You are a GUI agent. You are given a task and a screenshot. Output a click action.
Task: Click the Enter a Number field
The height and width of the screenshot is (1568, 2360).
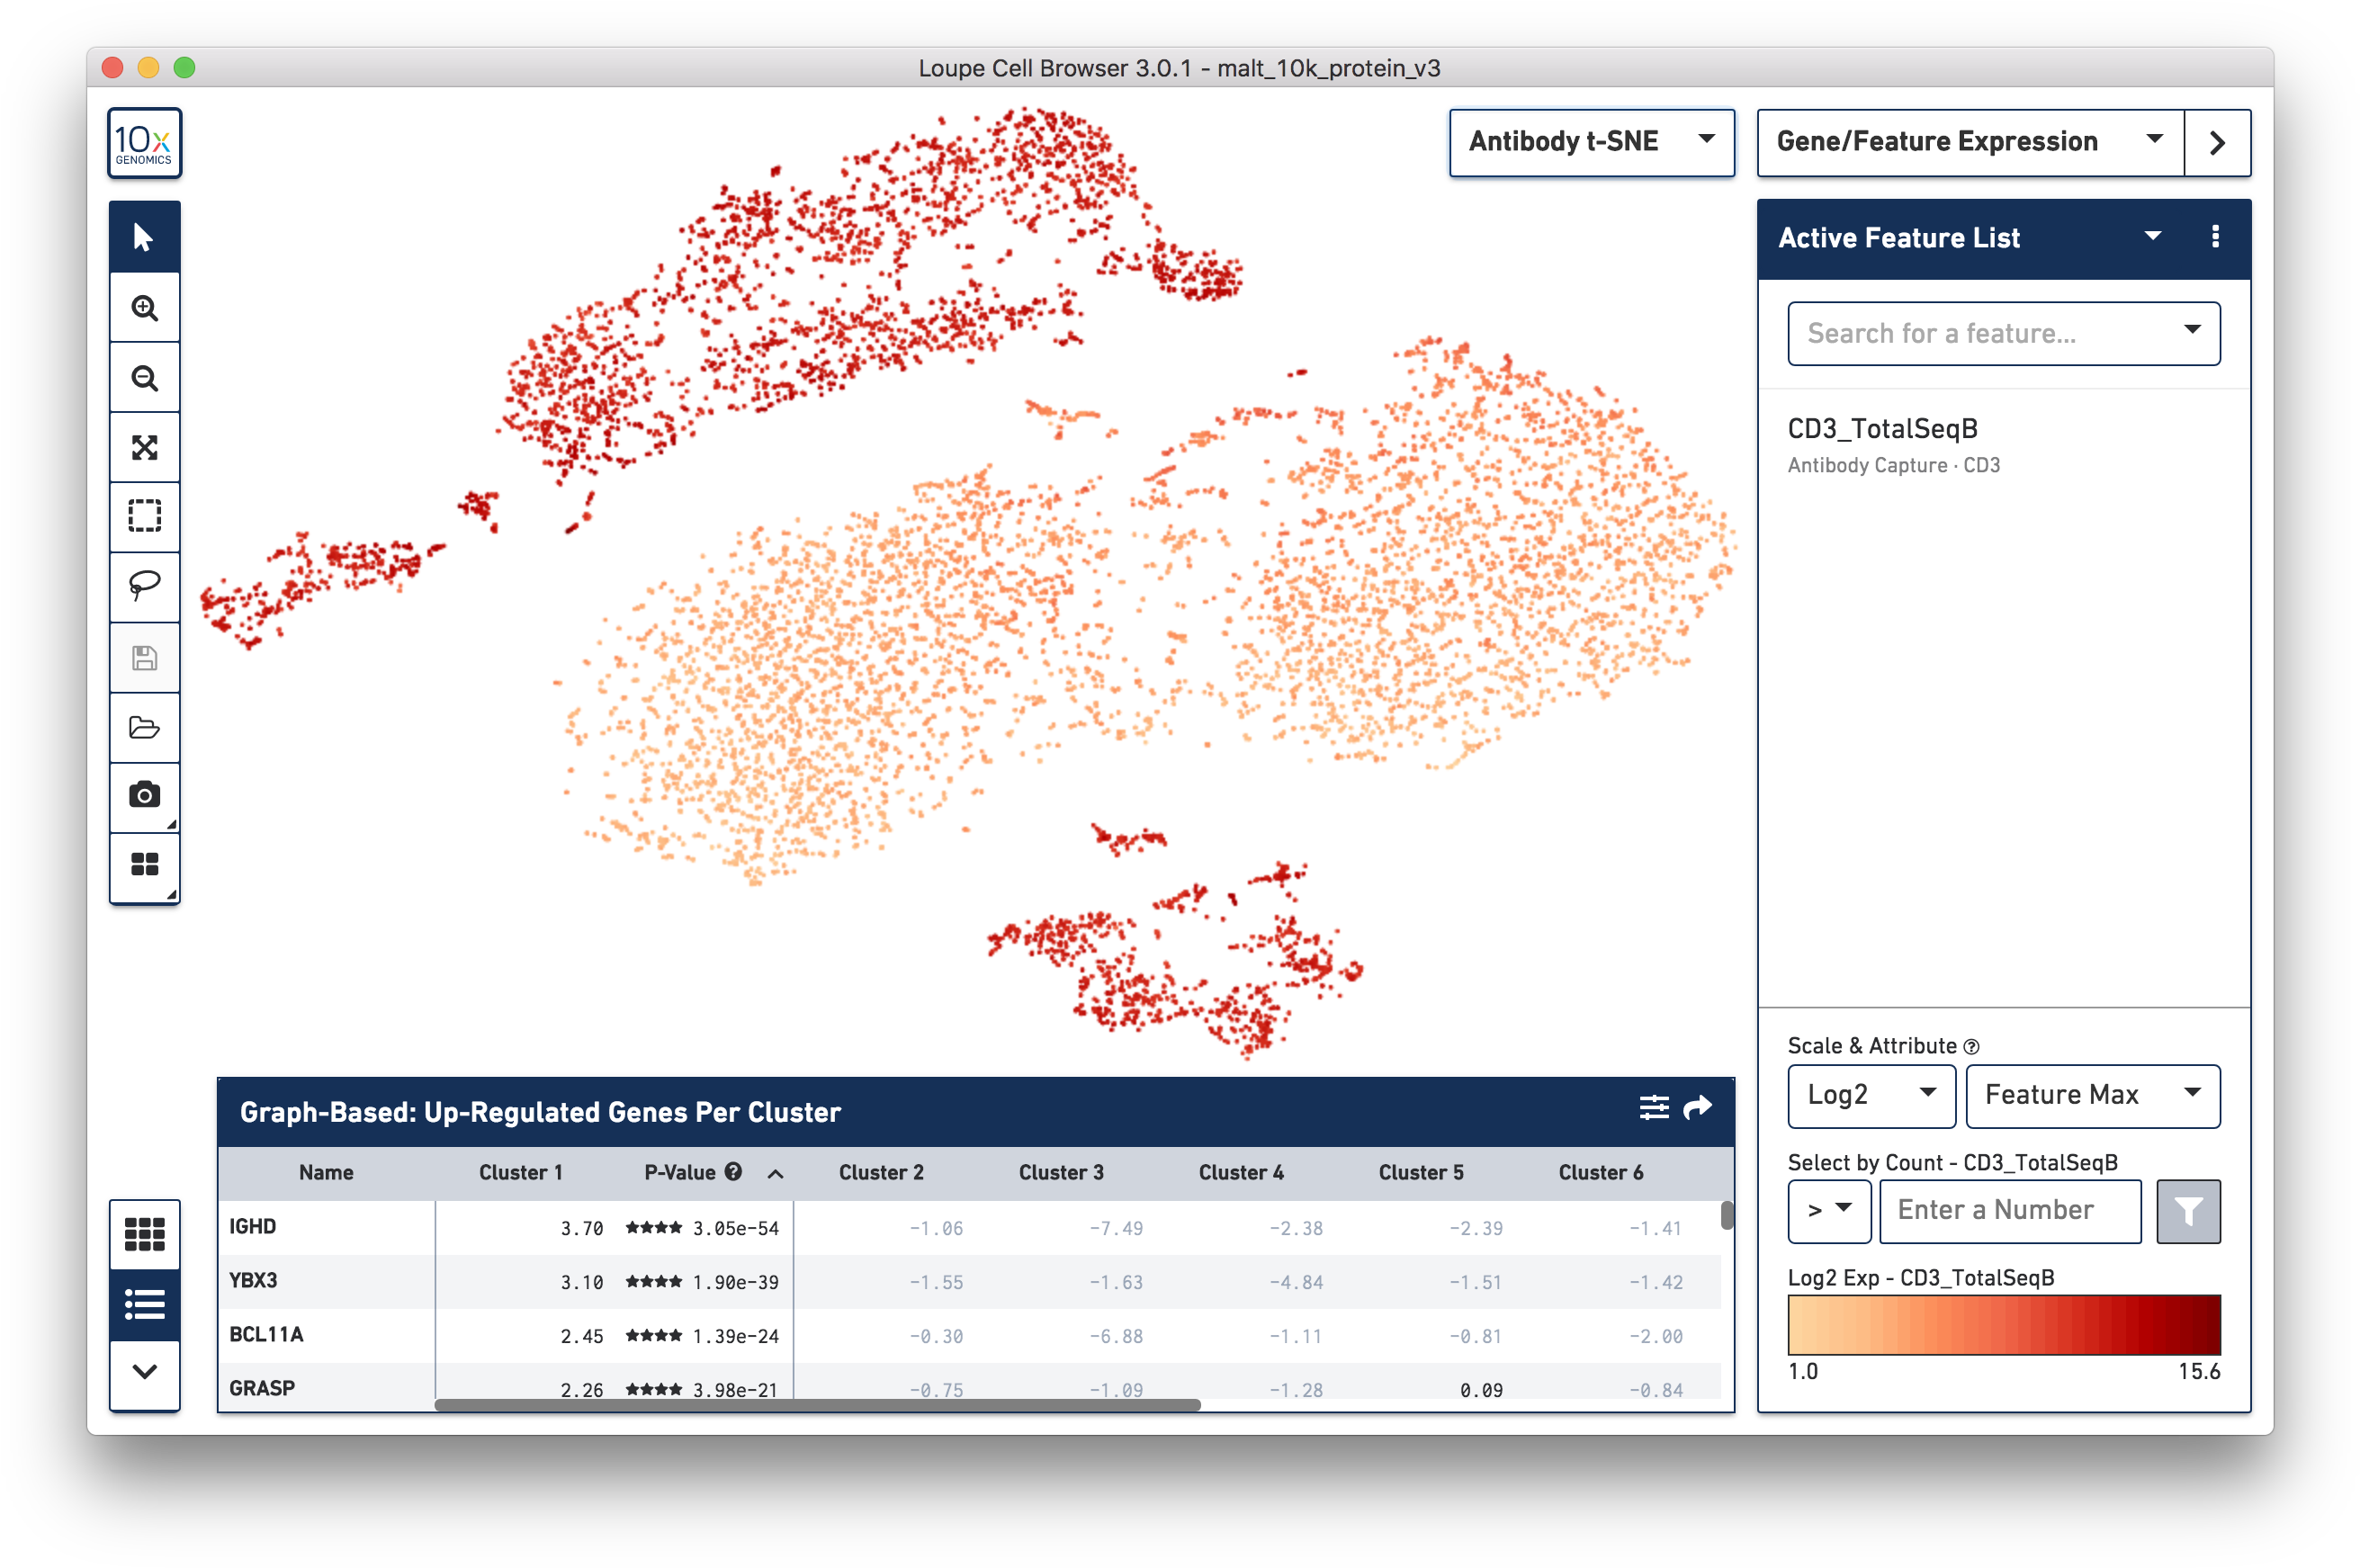click(x=2010, y=1211)
